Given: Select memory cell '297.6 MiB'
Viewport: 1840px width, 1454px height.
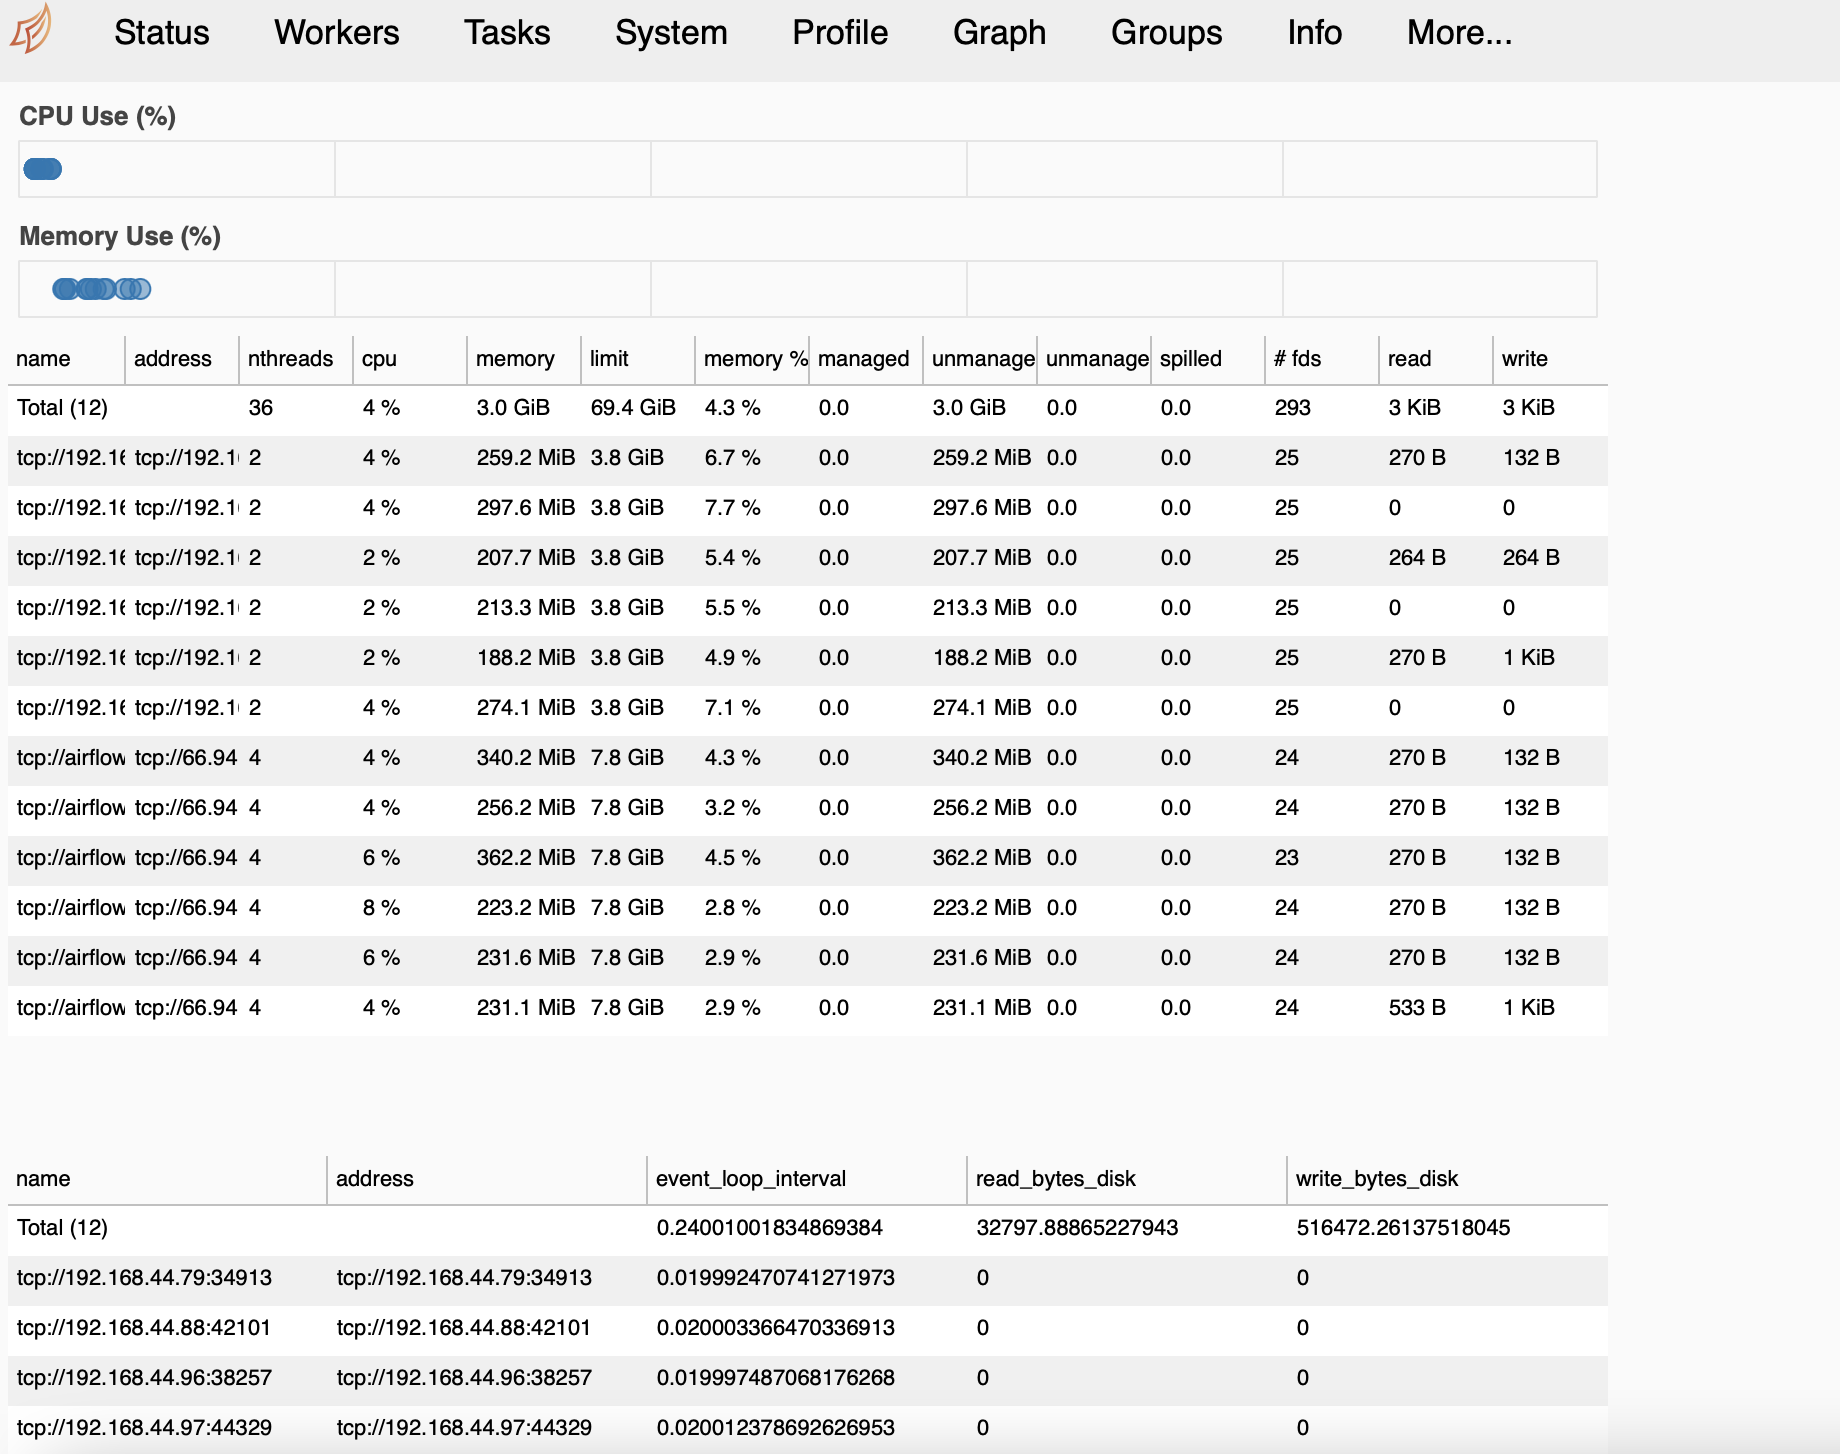Looking at the screenshot, I should point(526,508).
